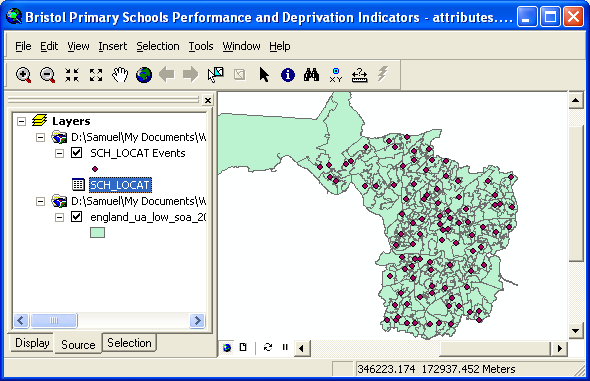
Task: Maximize the ArcMap window
Action: point(550,17)
